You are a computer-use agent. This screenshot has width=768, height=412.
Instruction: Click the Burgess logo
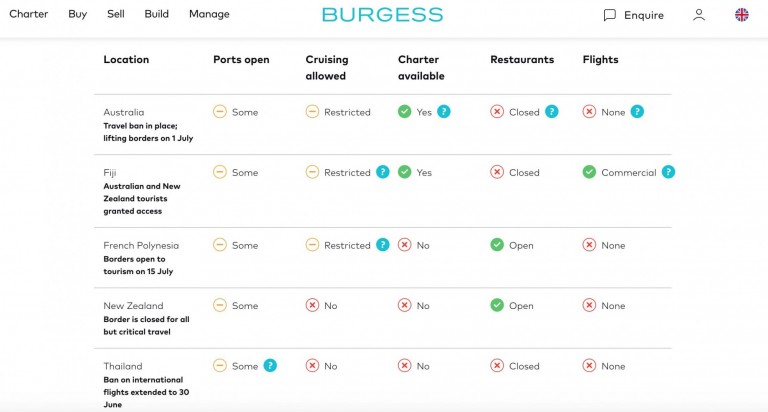382,15
